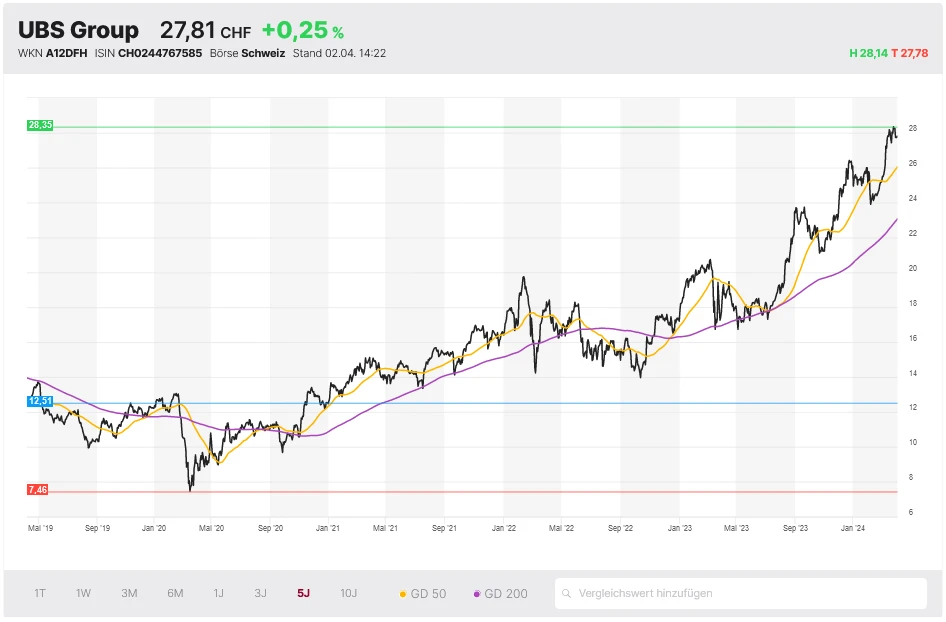Click the daily high value H 28,14
Image resolution: width=946 pixels, height=622 pixels.
868,53
